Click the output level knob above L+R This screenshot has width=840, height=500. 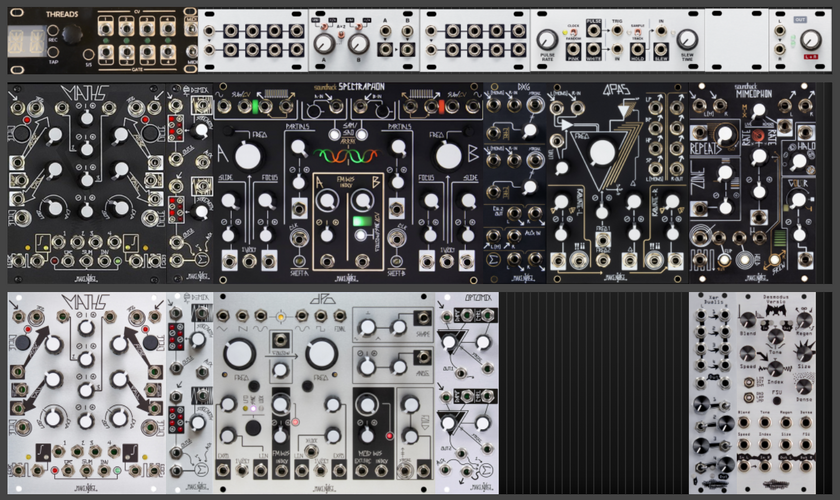pos(810,39)
